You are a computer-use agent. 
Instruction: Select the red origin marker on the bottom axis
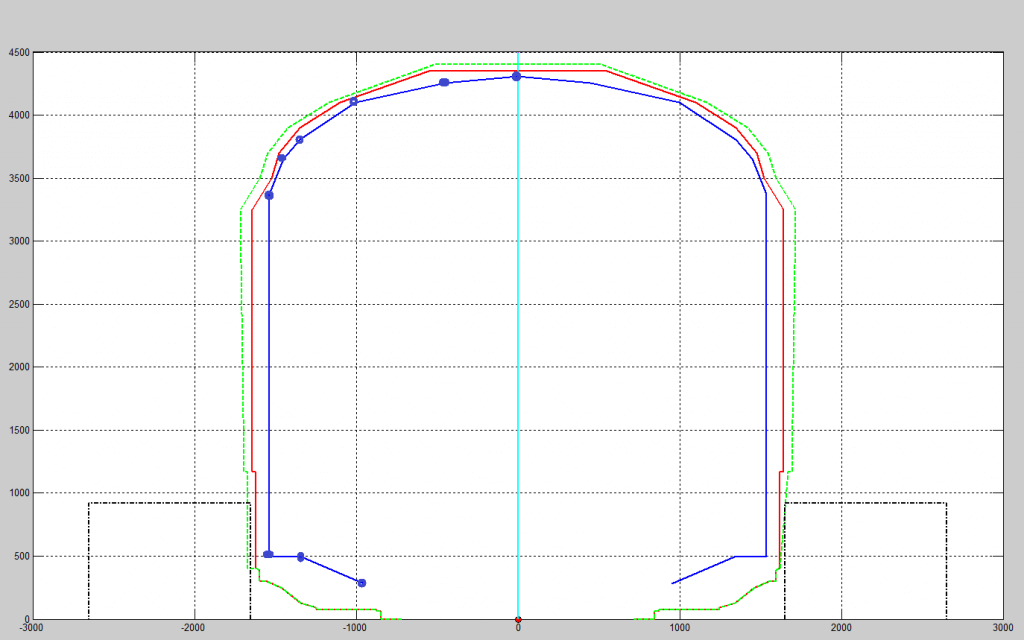coord(517,620)
